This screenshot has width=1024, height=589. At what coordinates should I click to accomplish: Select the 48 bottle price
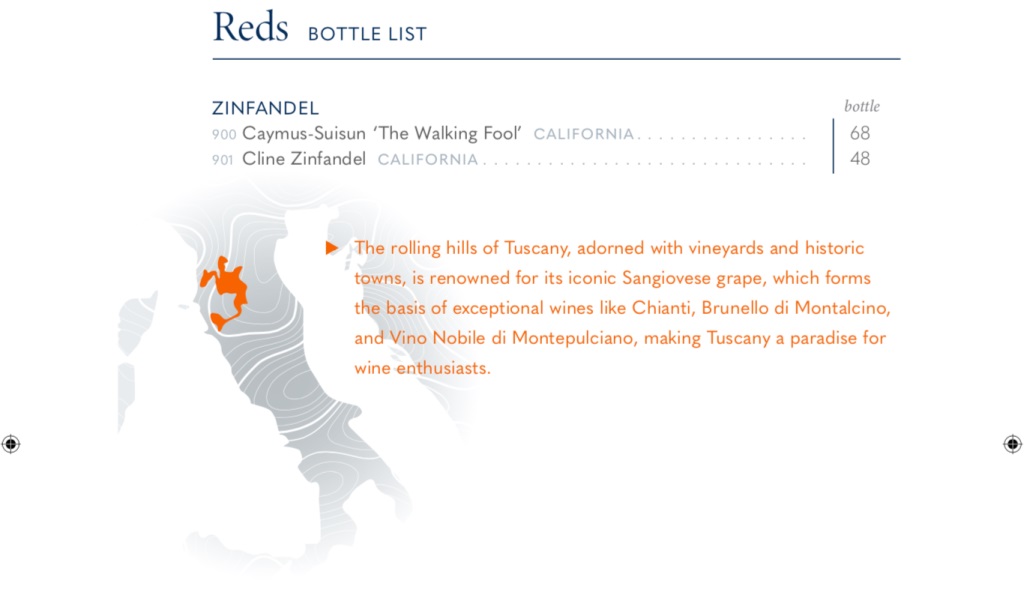[x=860, y=159]
